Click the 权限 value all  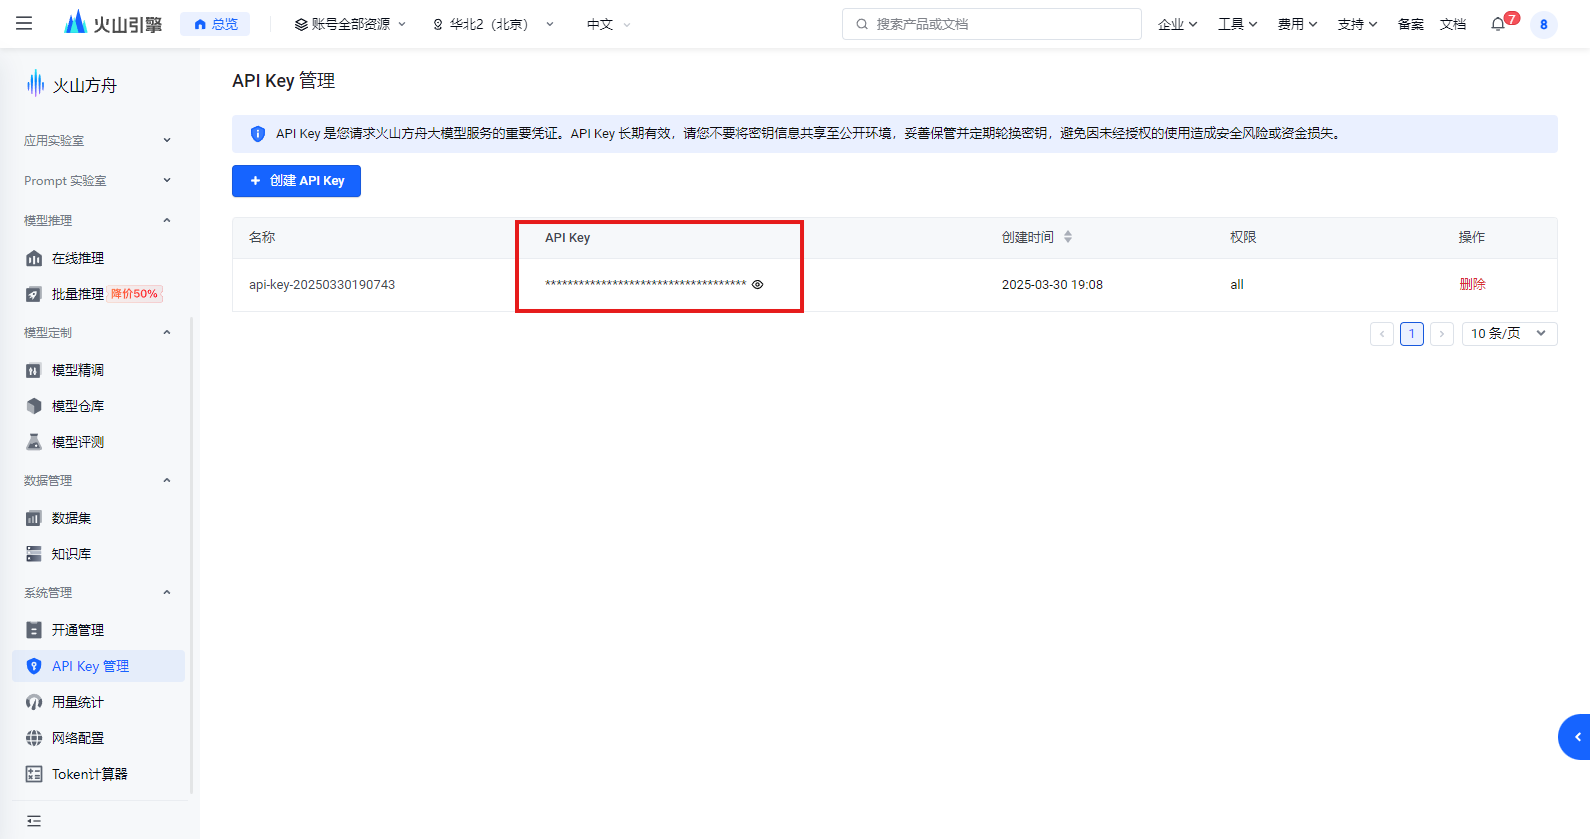1237,285
